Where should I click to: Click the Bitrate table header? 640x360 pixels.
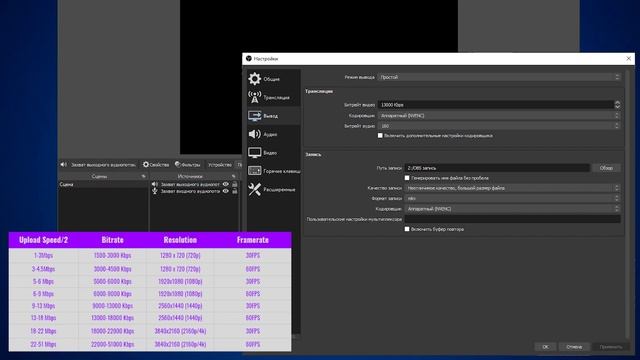(x=112, y=240)
